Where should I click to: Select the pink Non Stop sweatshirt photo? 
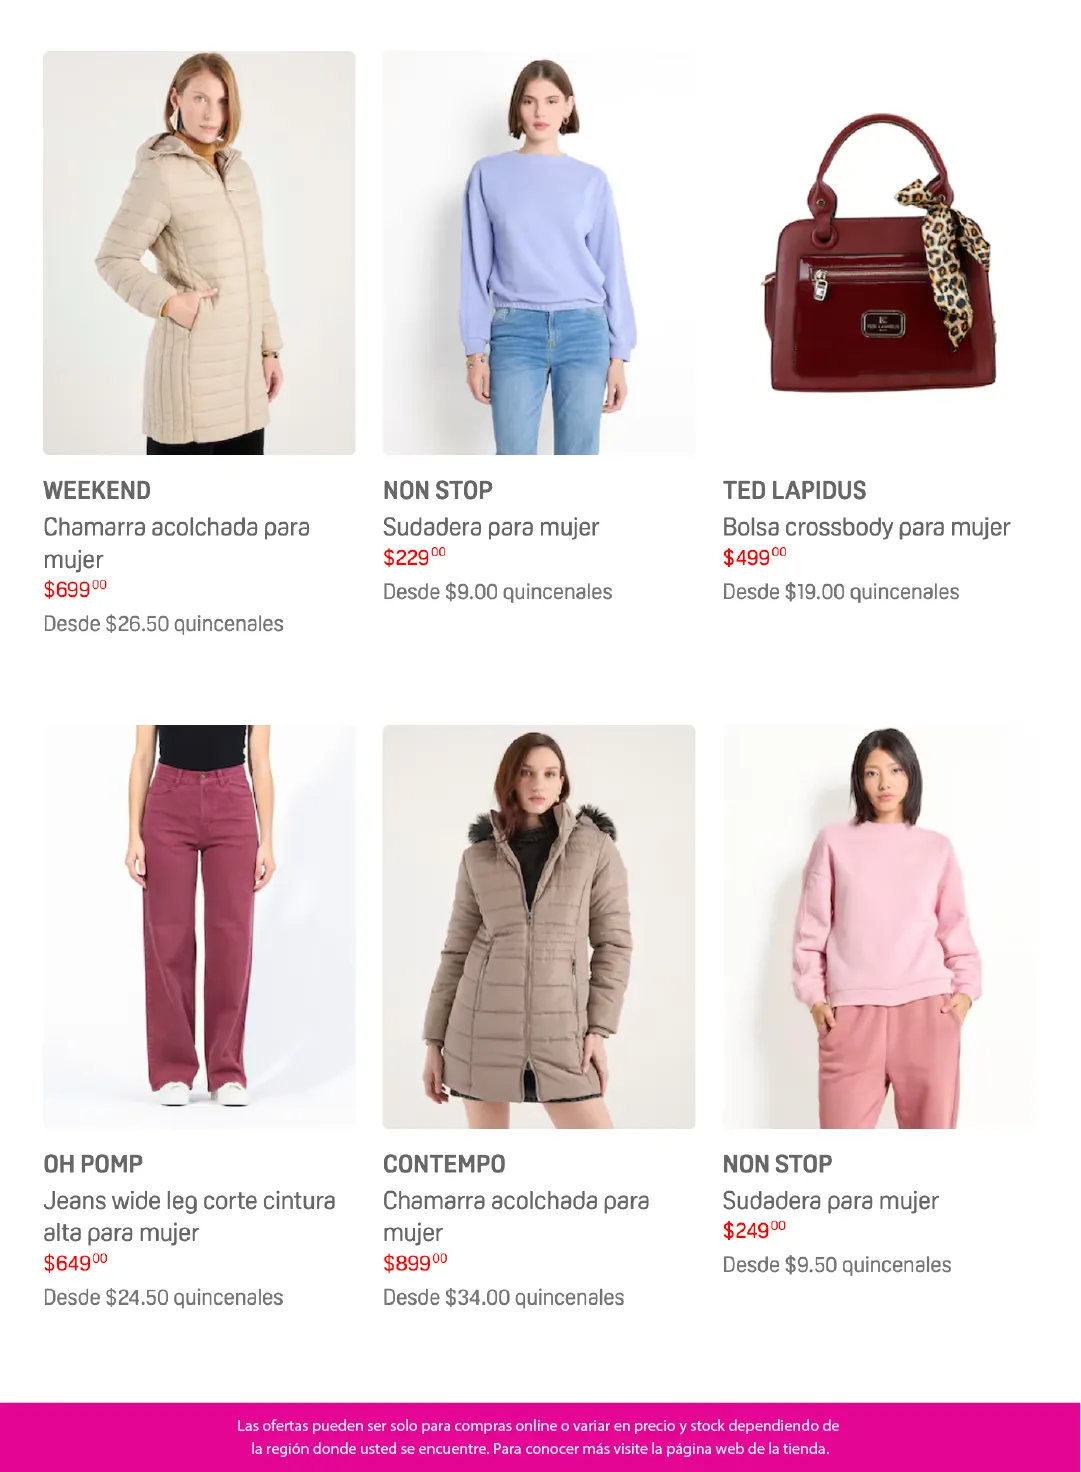click(879, 927)
